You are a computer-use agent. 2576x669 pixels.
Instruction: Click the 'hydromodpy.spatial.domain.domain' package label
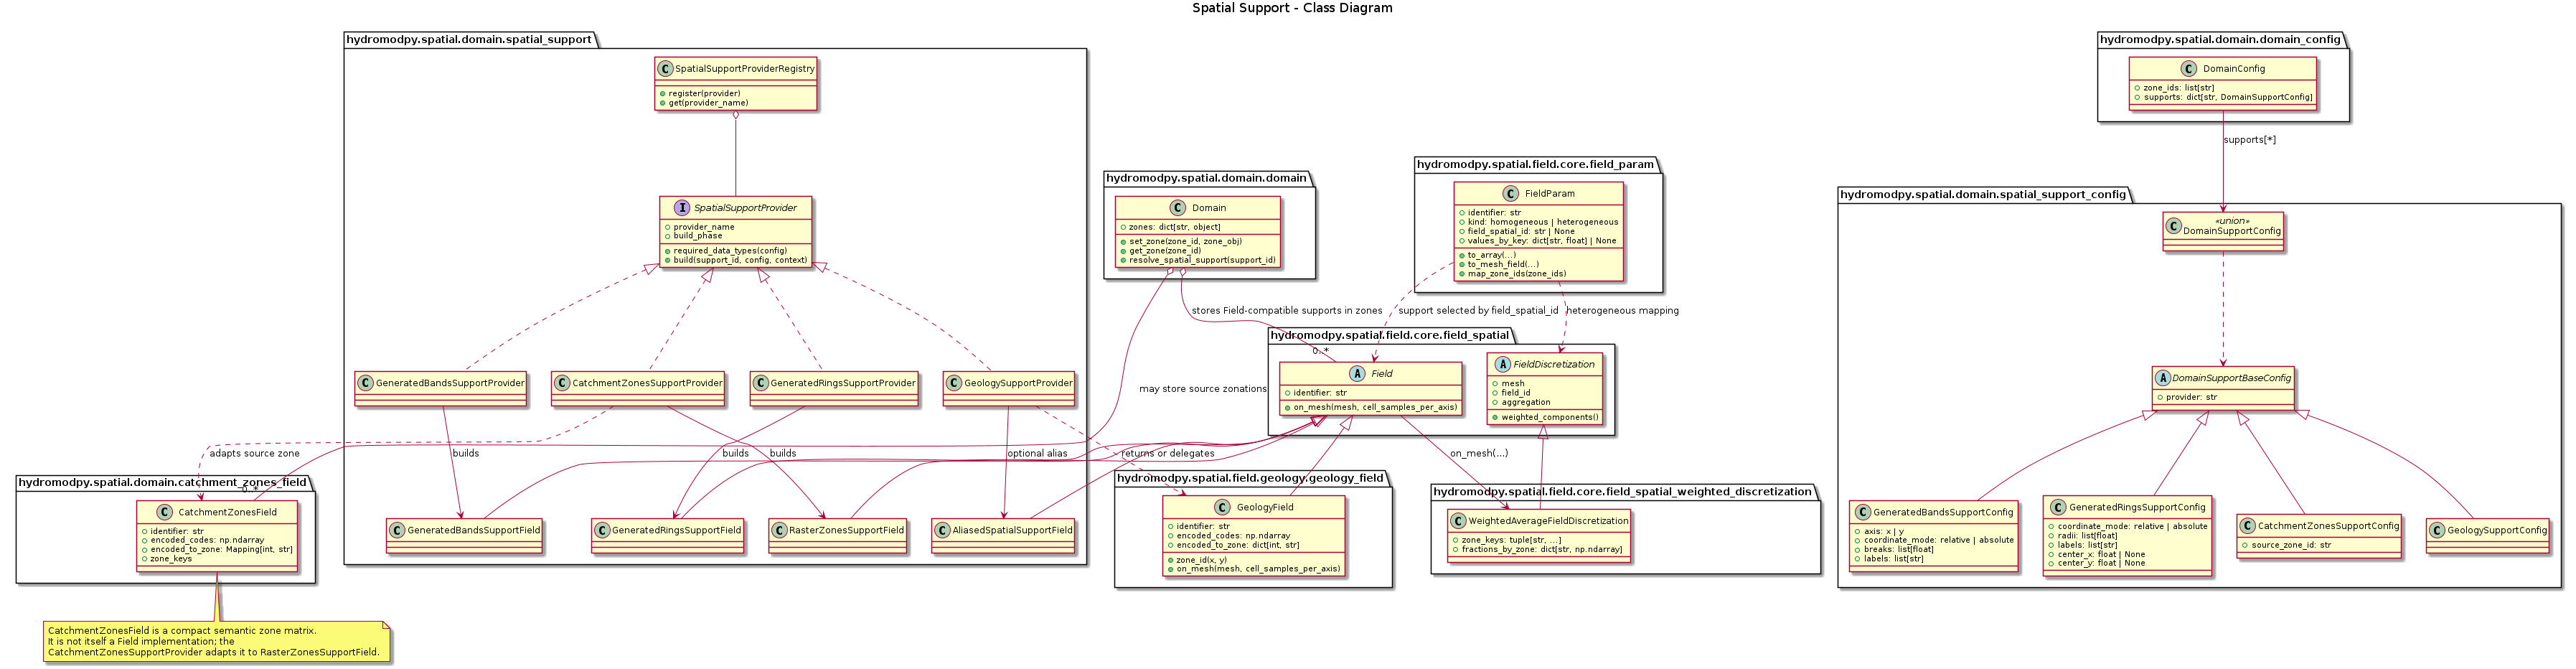tap(1206, 178)
